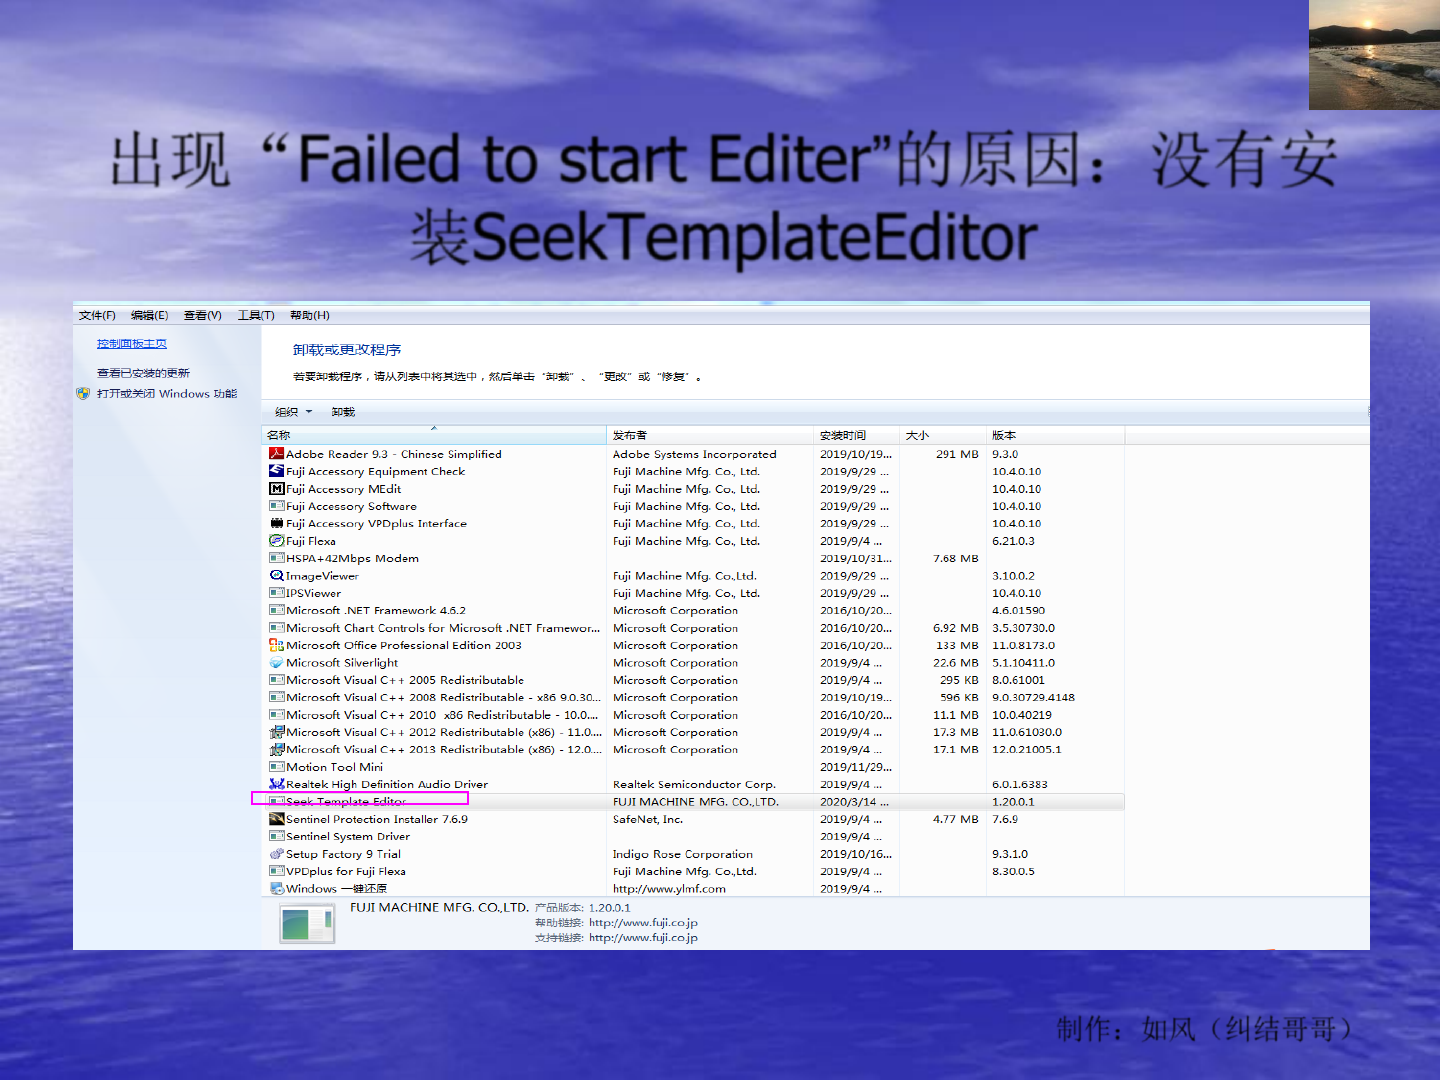Click the 卸载 toolbar button
The width and height of the screenshot is (1440, 1080).
343,412
